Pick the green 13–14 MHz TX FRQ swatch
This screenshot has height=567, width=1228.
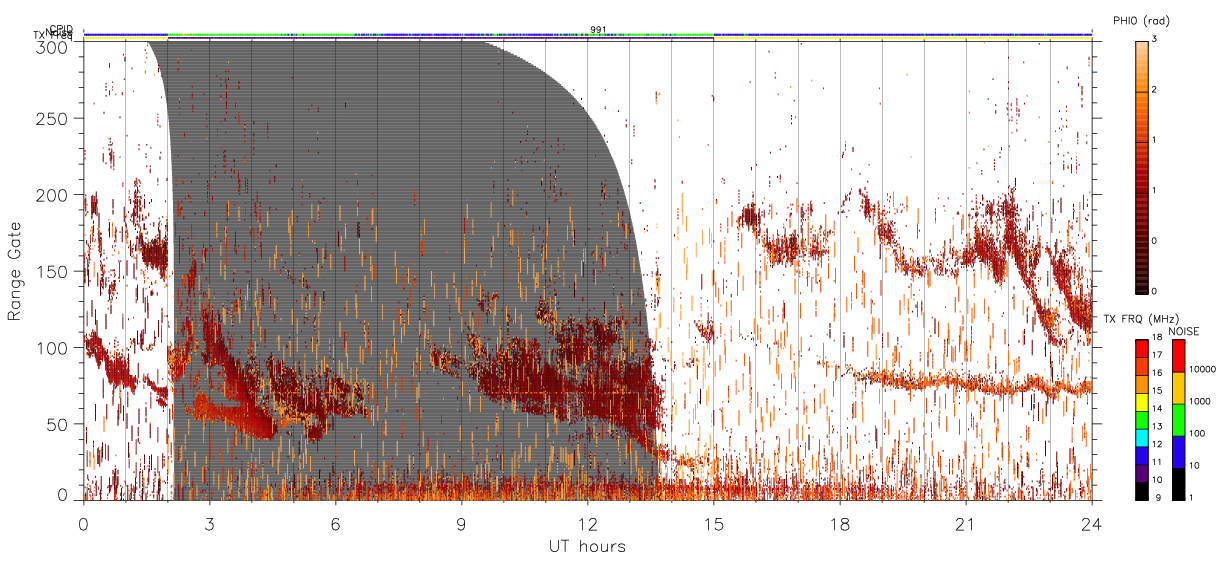point(1142,419)
